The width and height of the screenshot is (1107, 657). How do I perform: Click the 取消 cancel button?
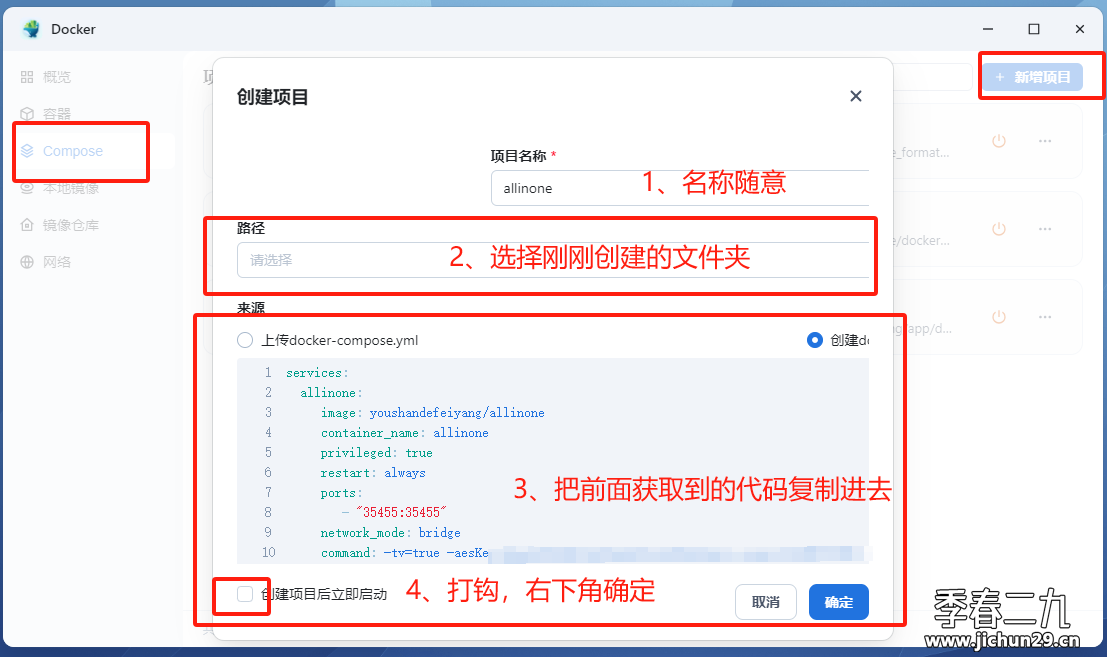766,602
